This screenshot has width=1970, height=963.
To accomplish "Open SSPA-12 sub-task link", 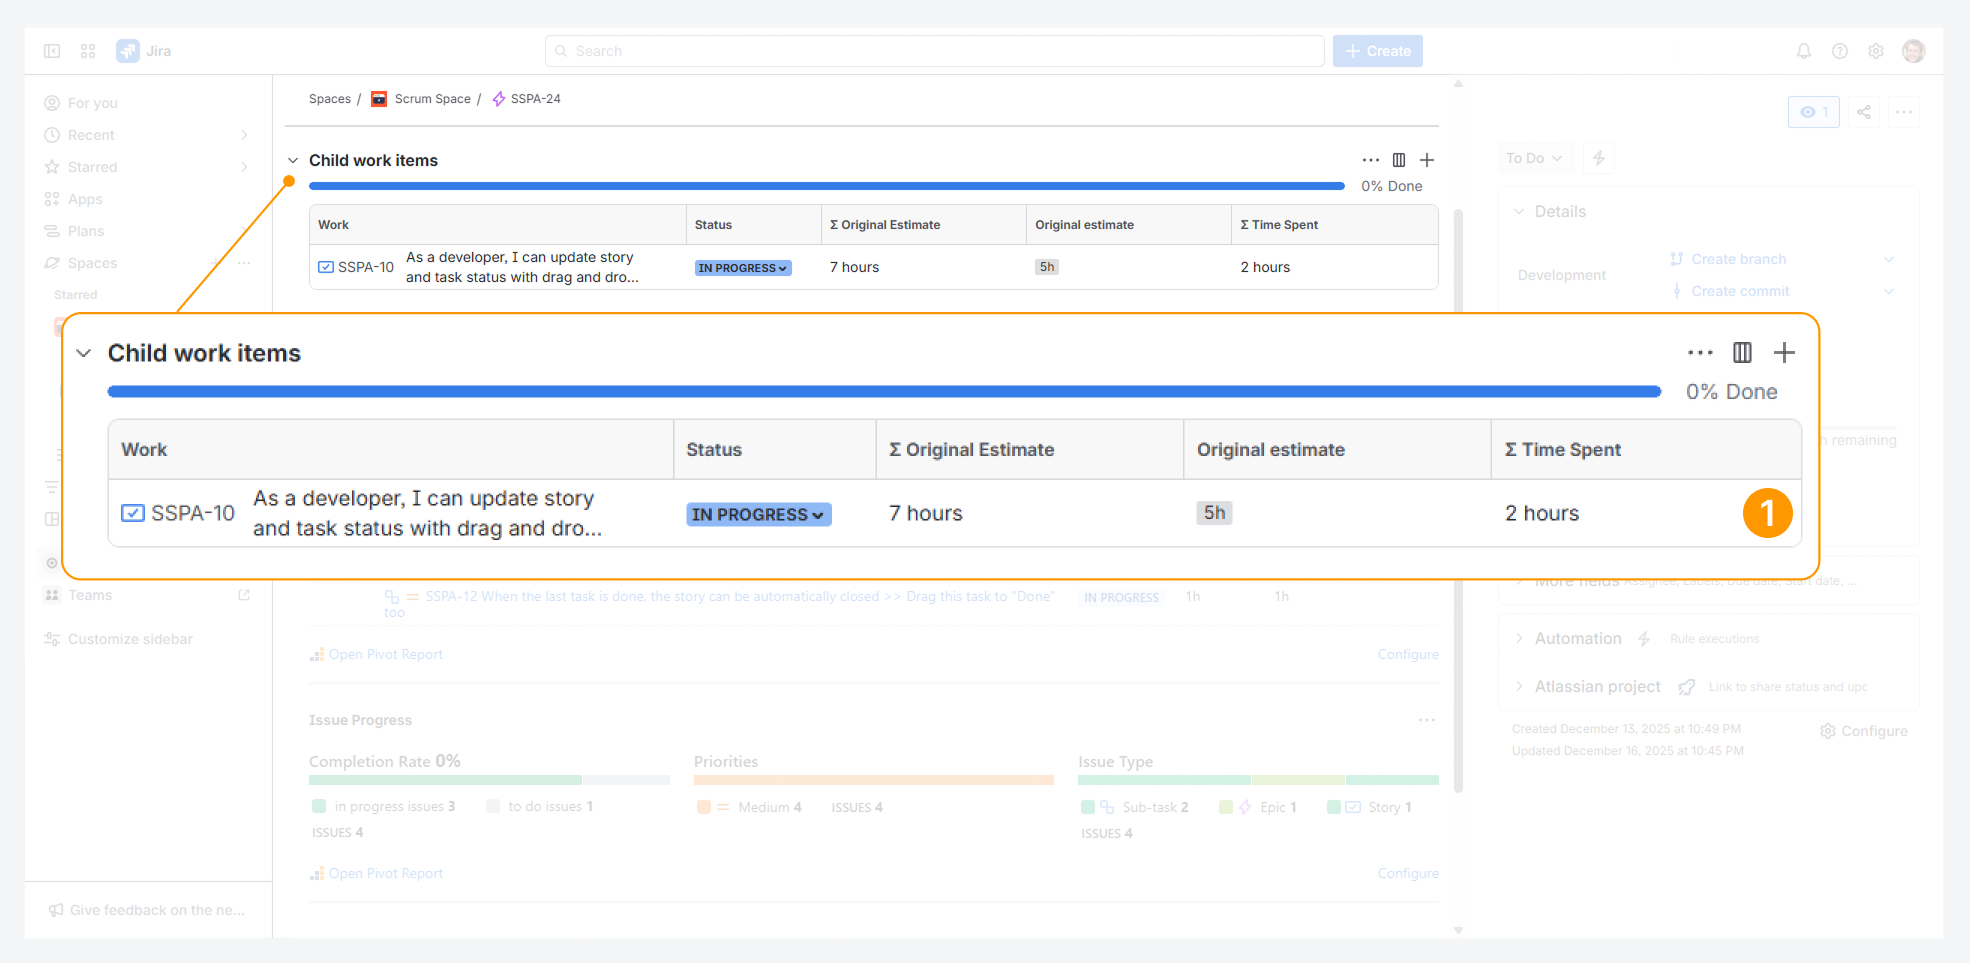I will (739, 597).
